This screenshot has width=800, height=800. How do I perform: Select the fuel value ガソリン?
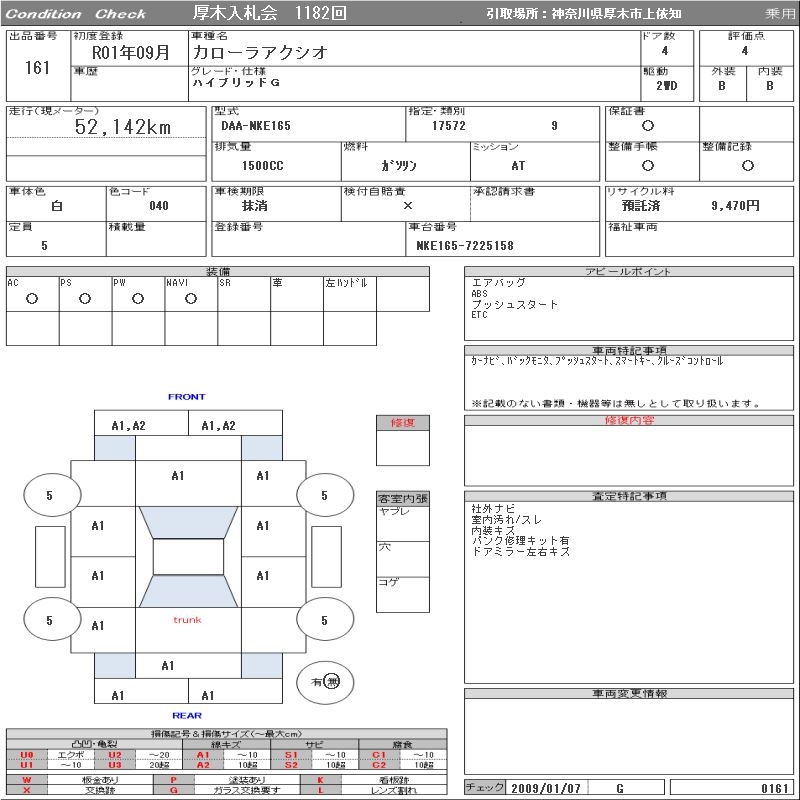coord(398,165)
